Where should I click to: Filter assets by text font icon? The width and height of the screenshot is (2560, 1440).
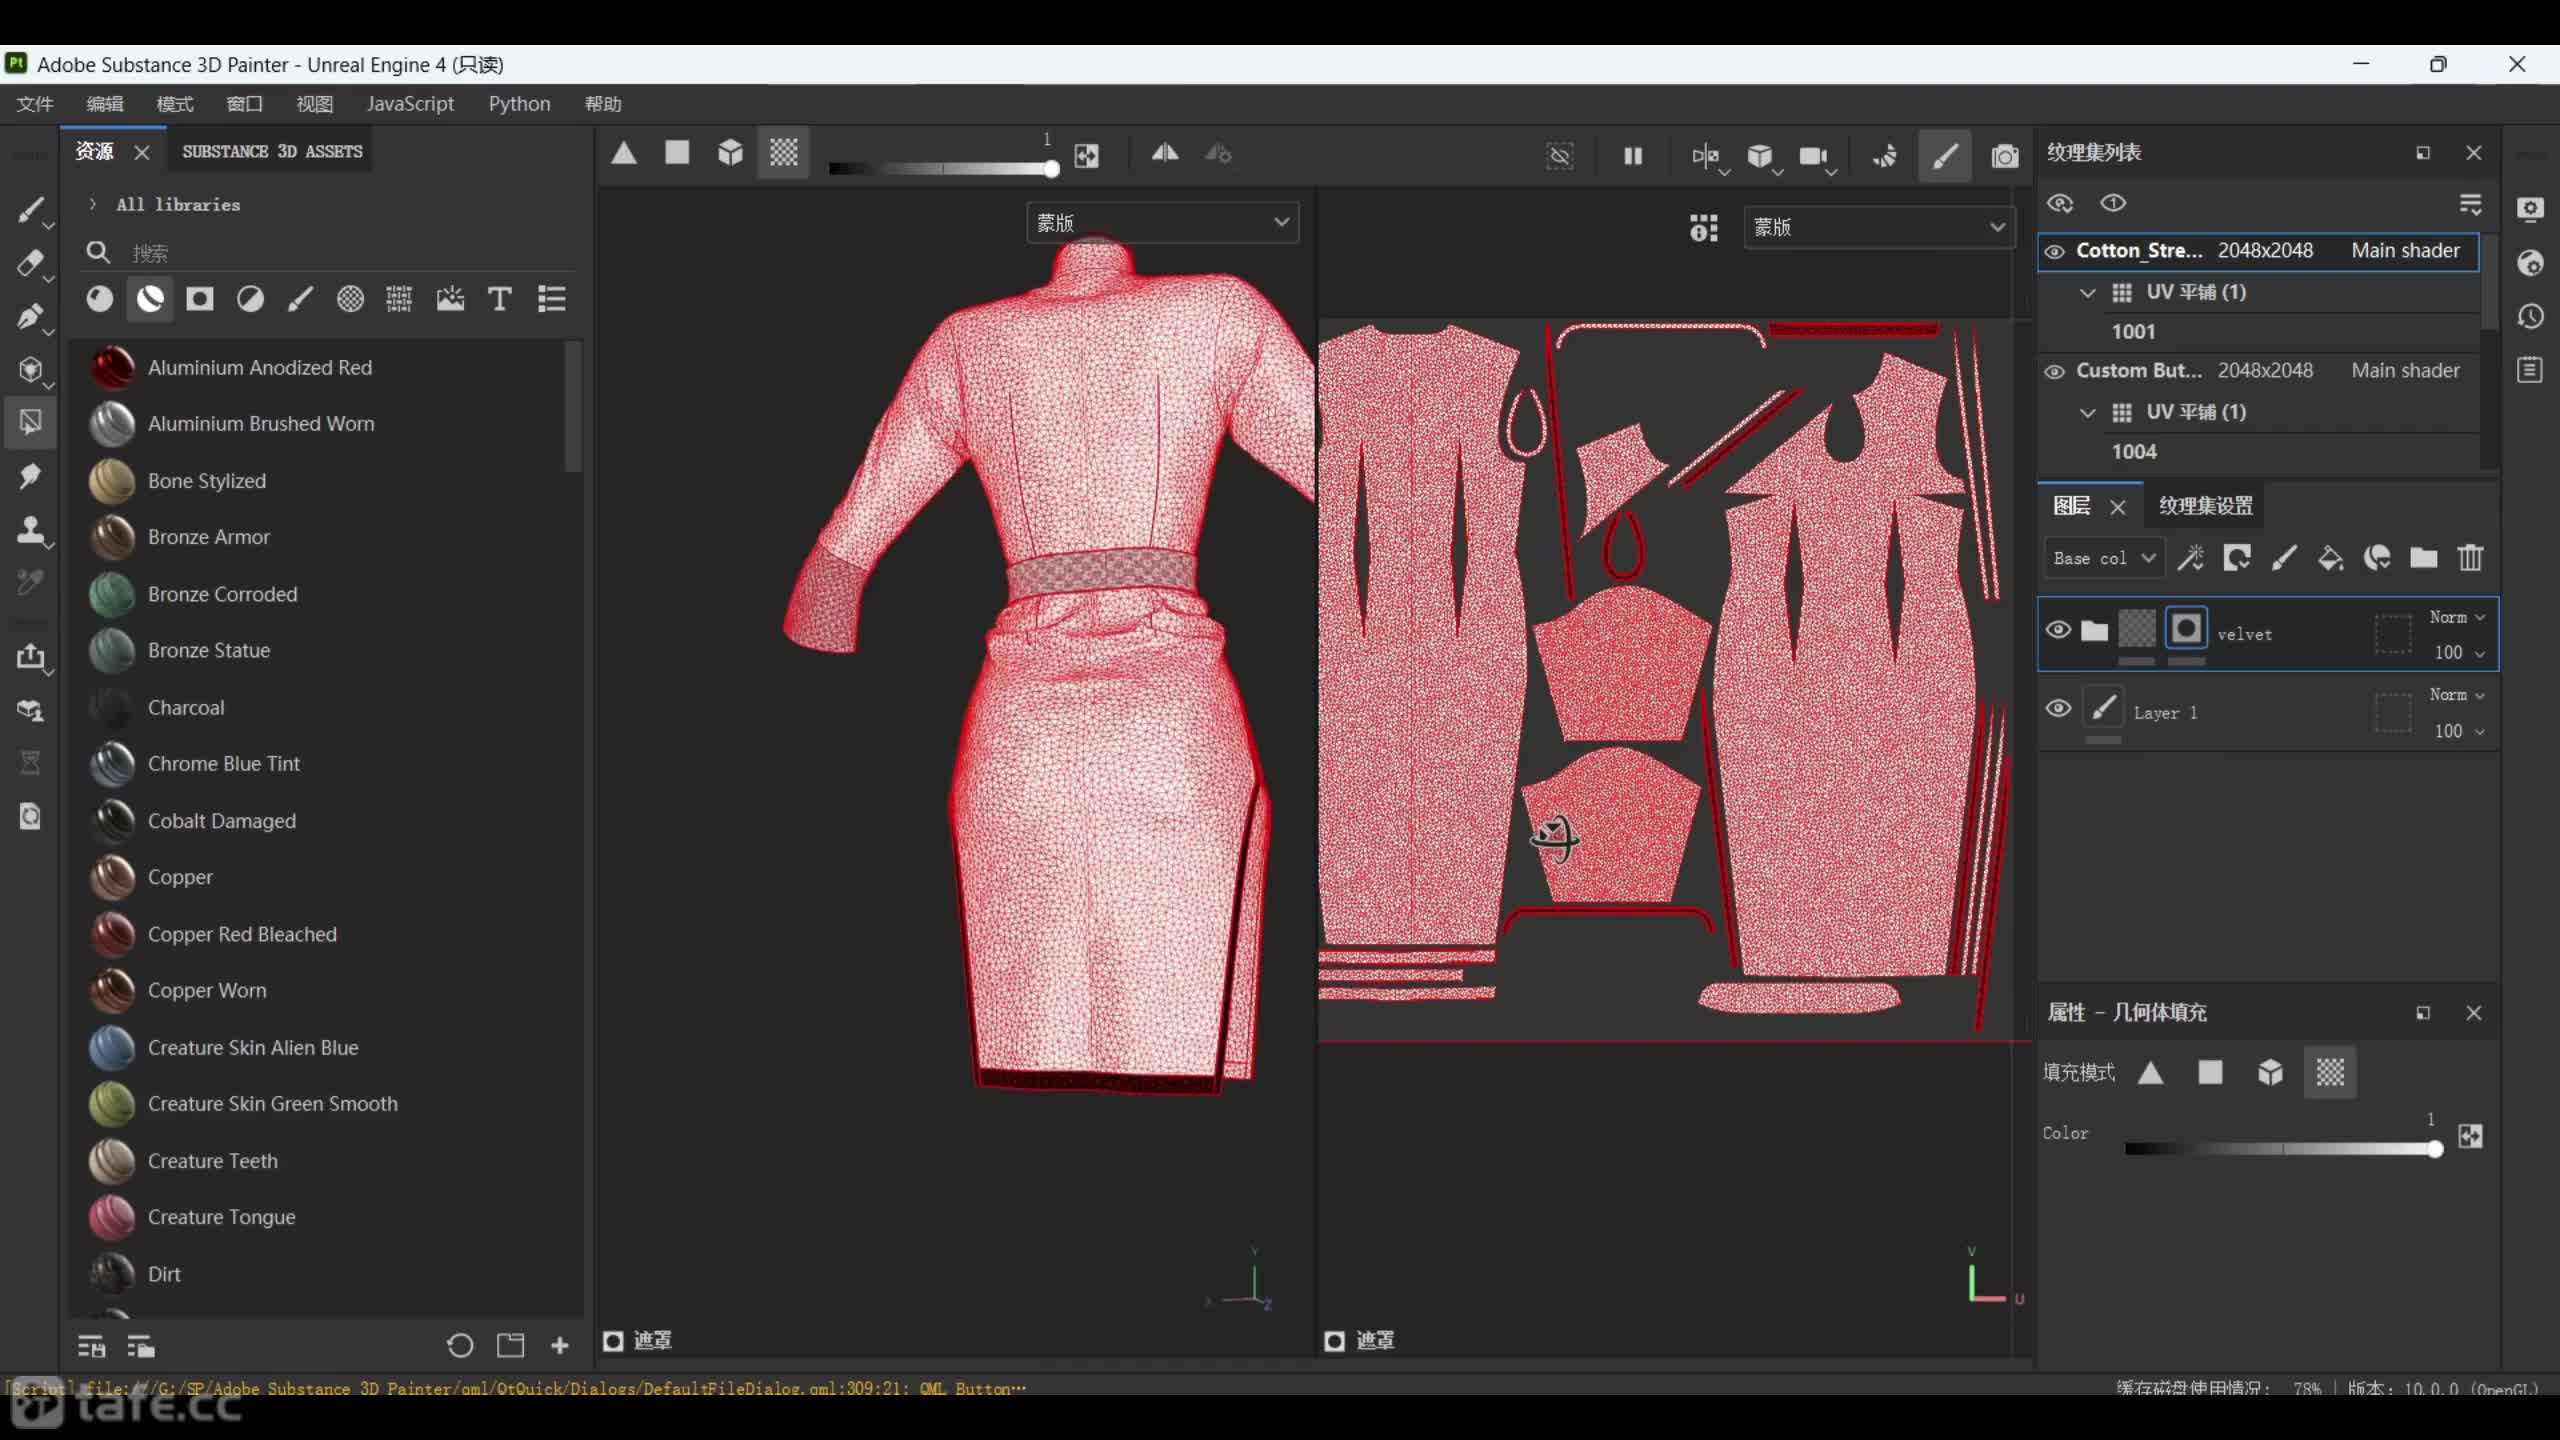click(x=499, y=299)
